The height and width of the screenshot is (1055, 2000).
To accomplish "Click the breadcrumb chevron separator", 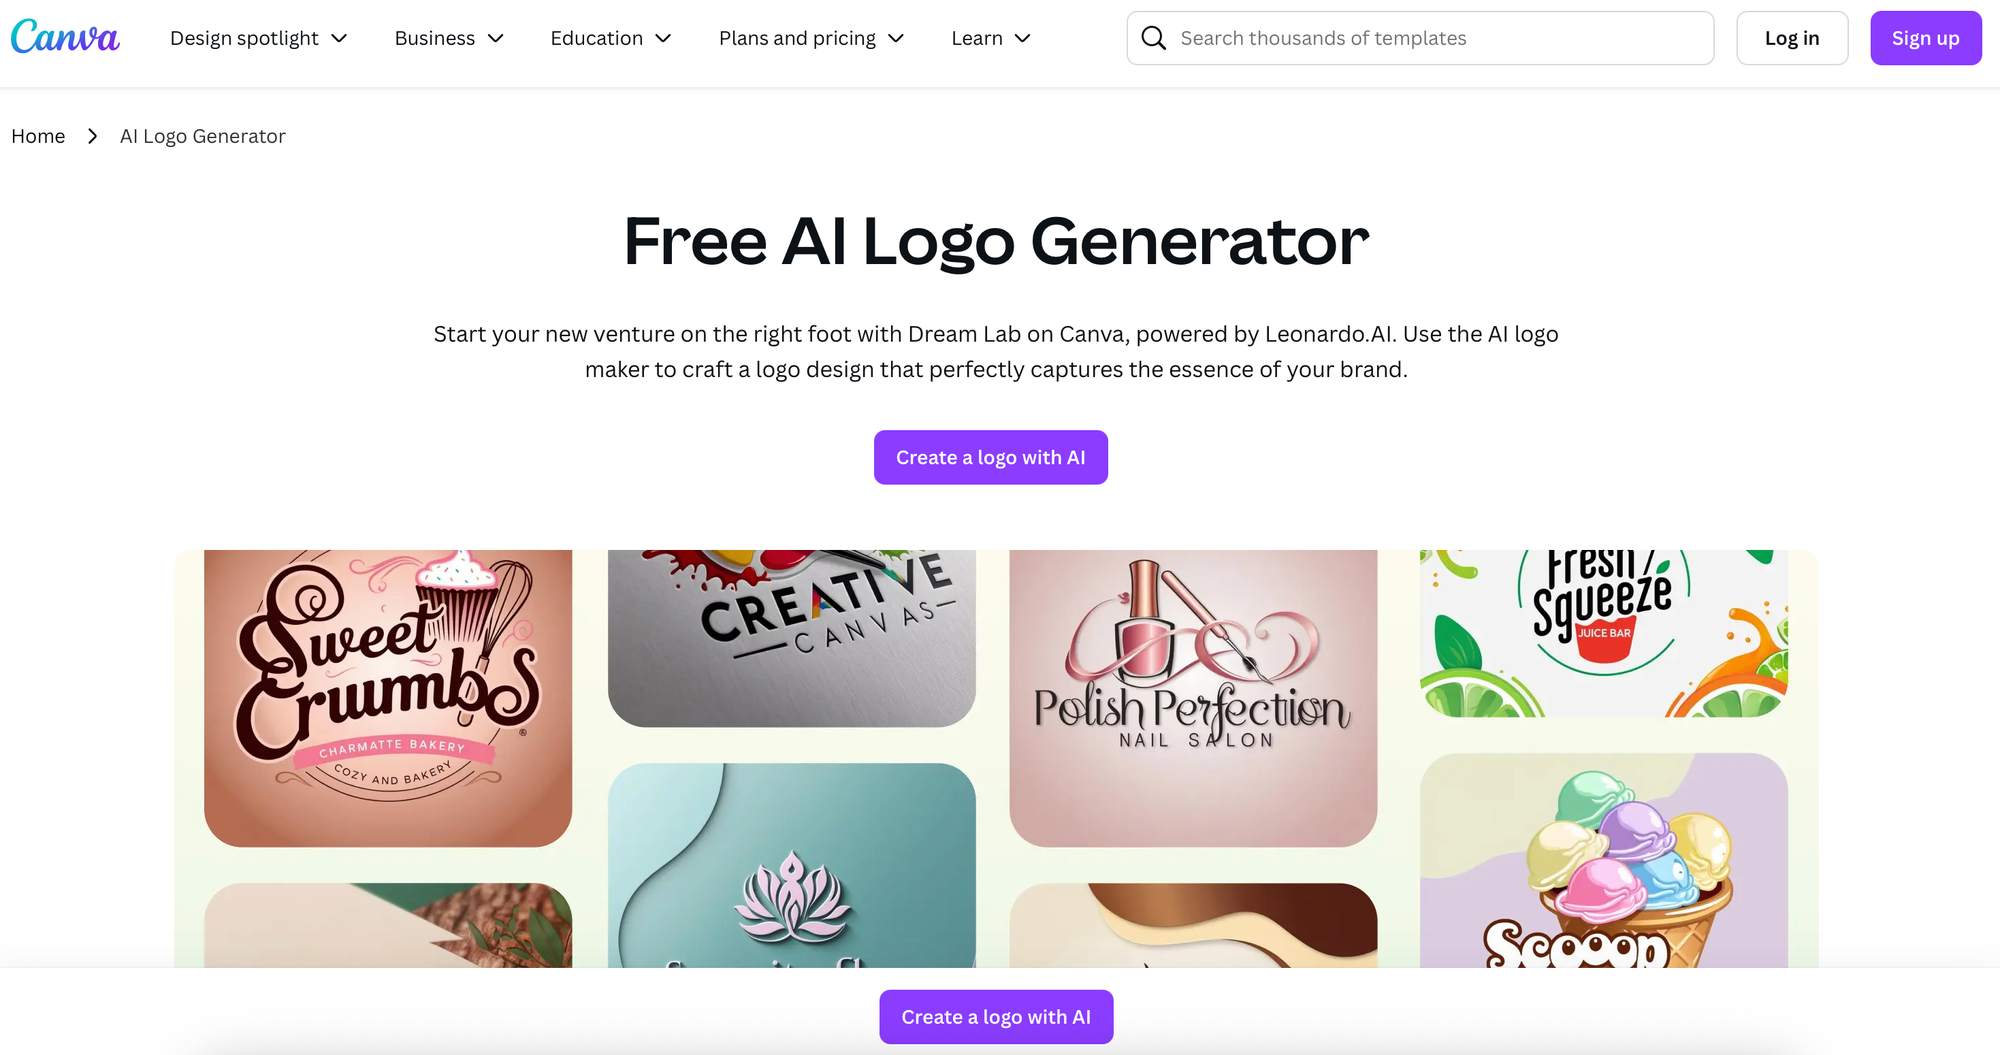I will pos(93,136).
